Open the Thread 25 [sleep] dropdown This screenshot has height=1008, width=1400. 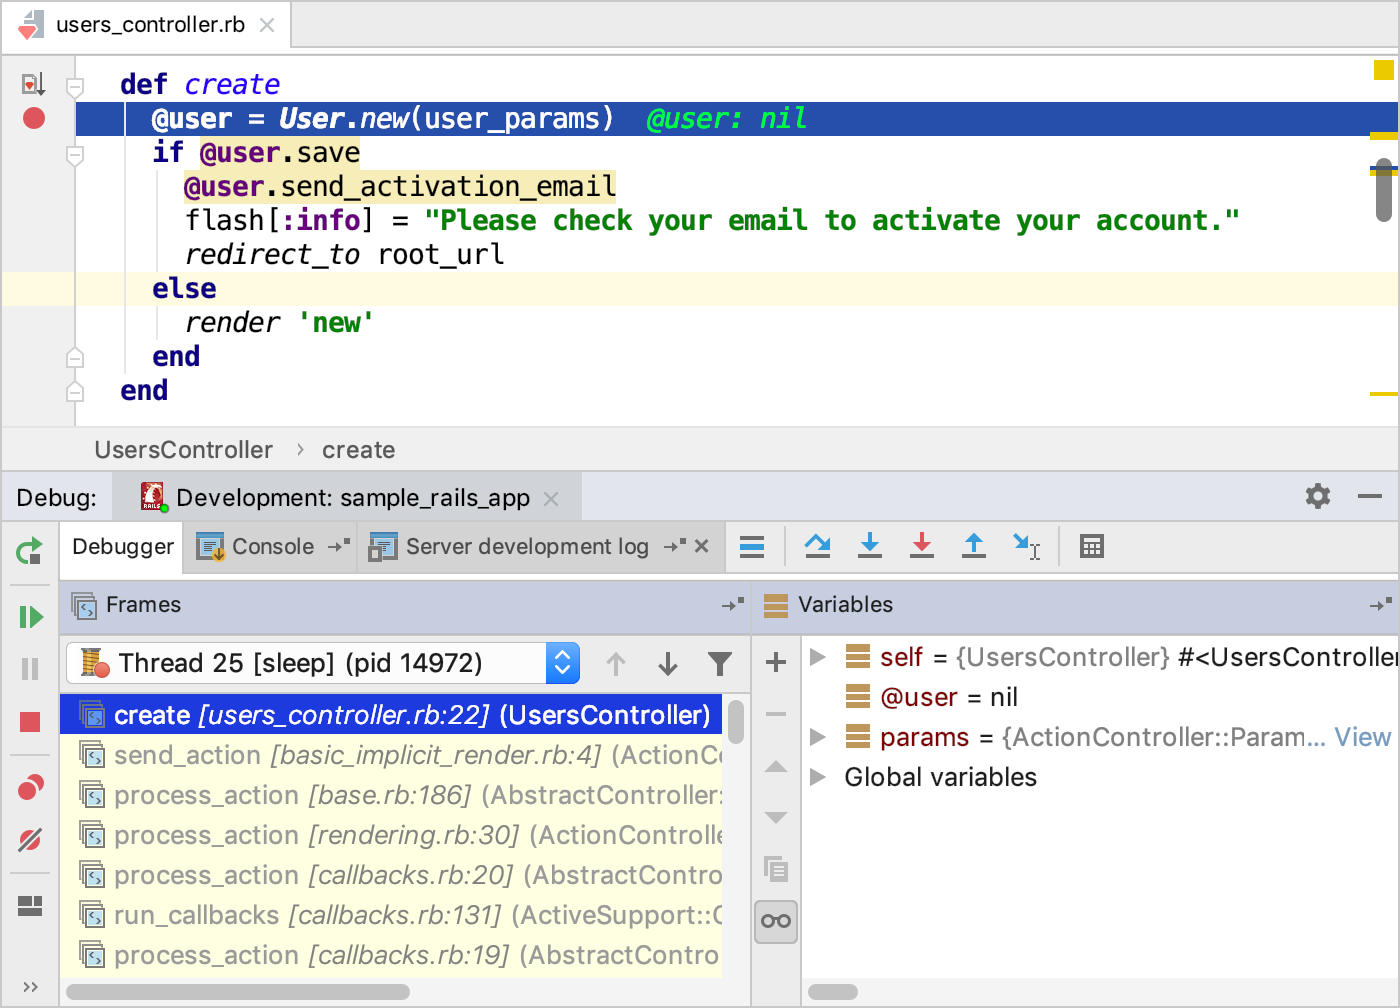(323, 663)
